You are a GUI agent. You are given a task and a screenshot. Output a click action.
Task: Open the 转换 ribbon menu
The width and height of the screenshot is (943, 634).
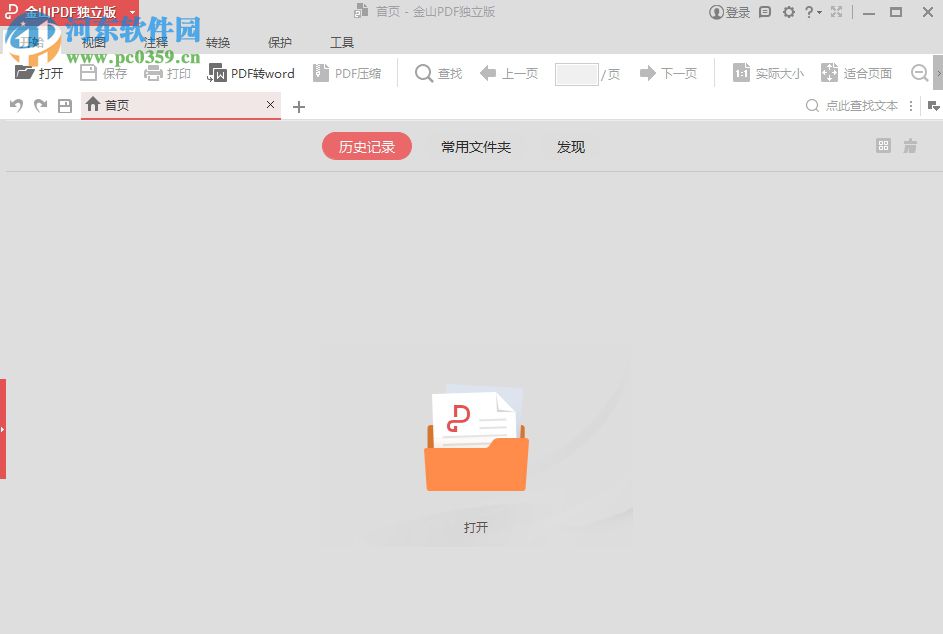click(217, 42)
